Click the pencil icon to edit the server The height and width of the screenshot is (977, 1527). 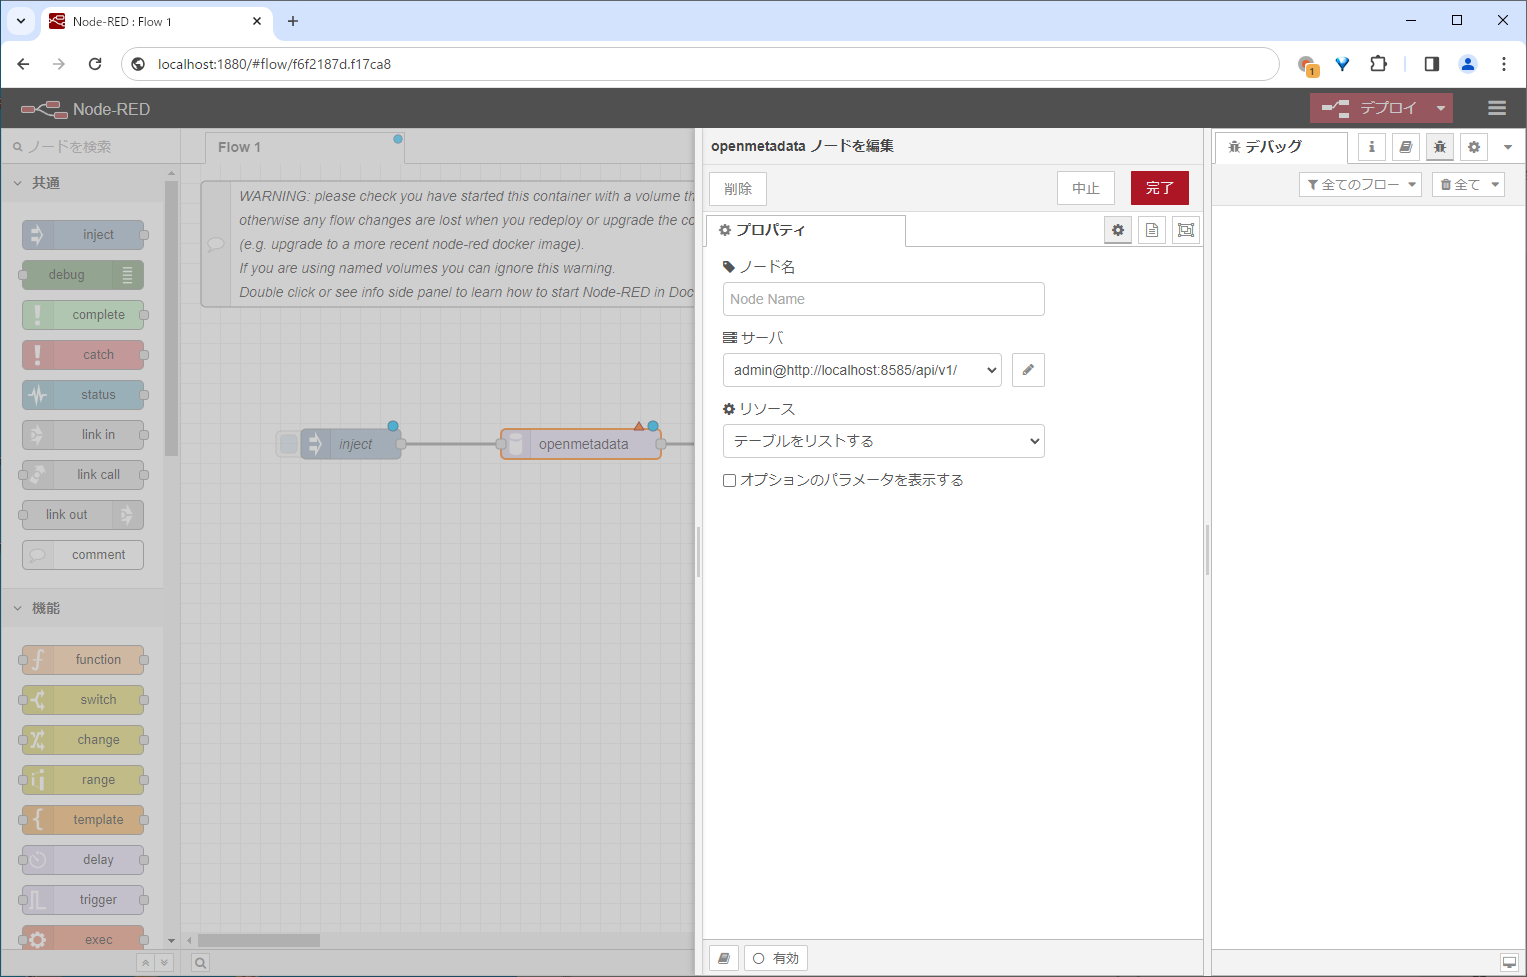[x=1028, y=369]
